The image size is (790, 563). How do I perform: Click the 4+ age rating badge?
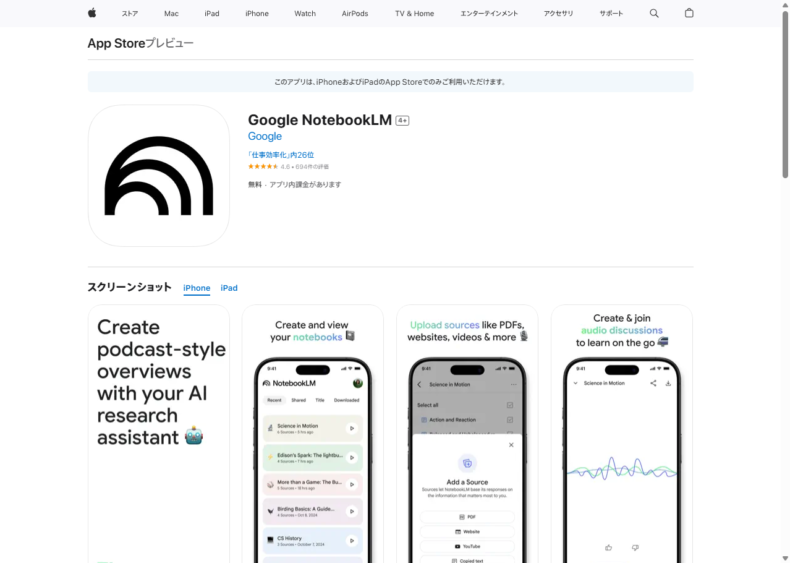tap(402, 120)
